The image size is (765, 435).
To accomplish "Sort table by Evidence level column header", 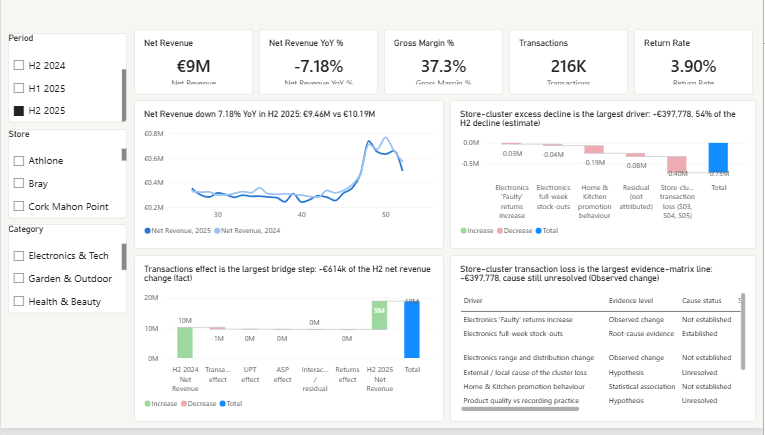I will 630,300.
